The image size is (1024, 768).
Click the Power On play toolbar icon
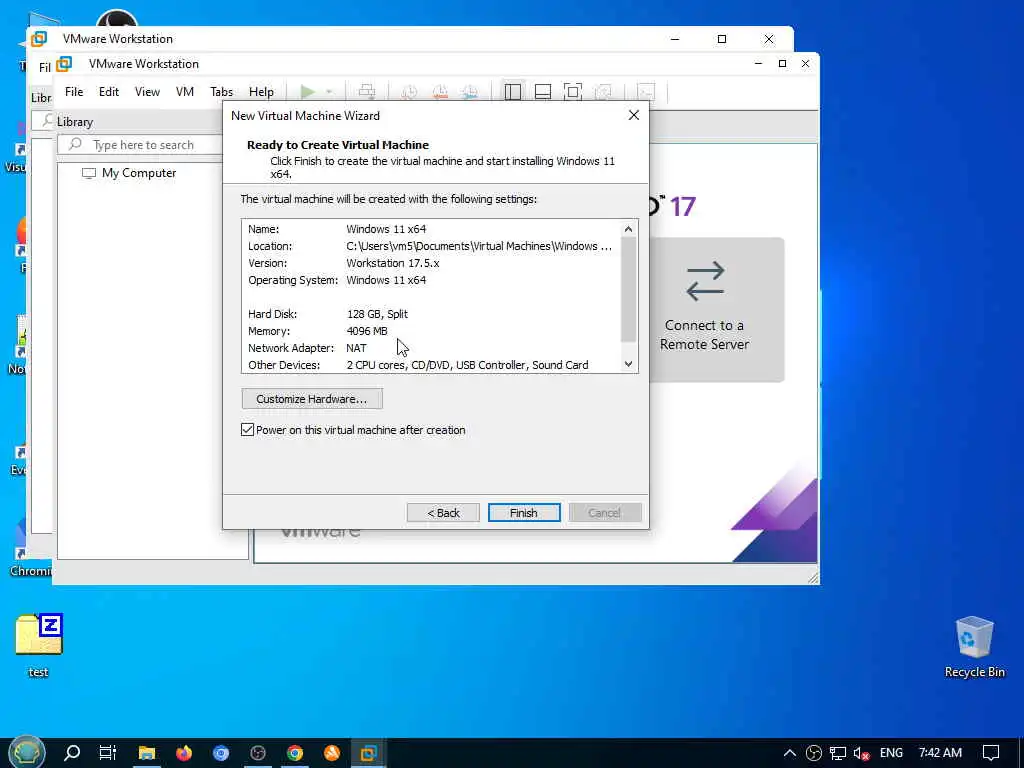point(308,92)
